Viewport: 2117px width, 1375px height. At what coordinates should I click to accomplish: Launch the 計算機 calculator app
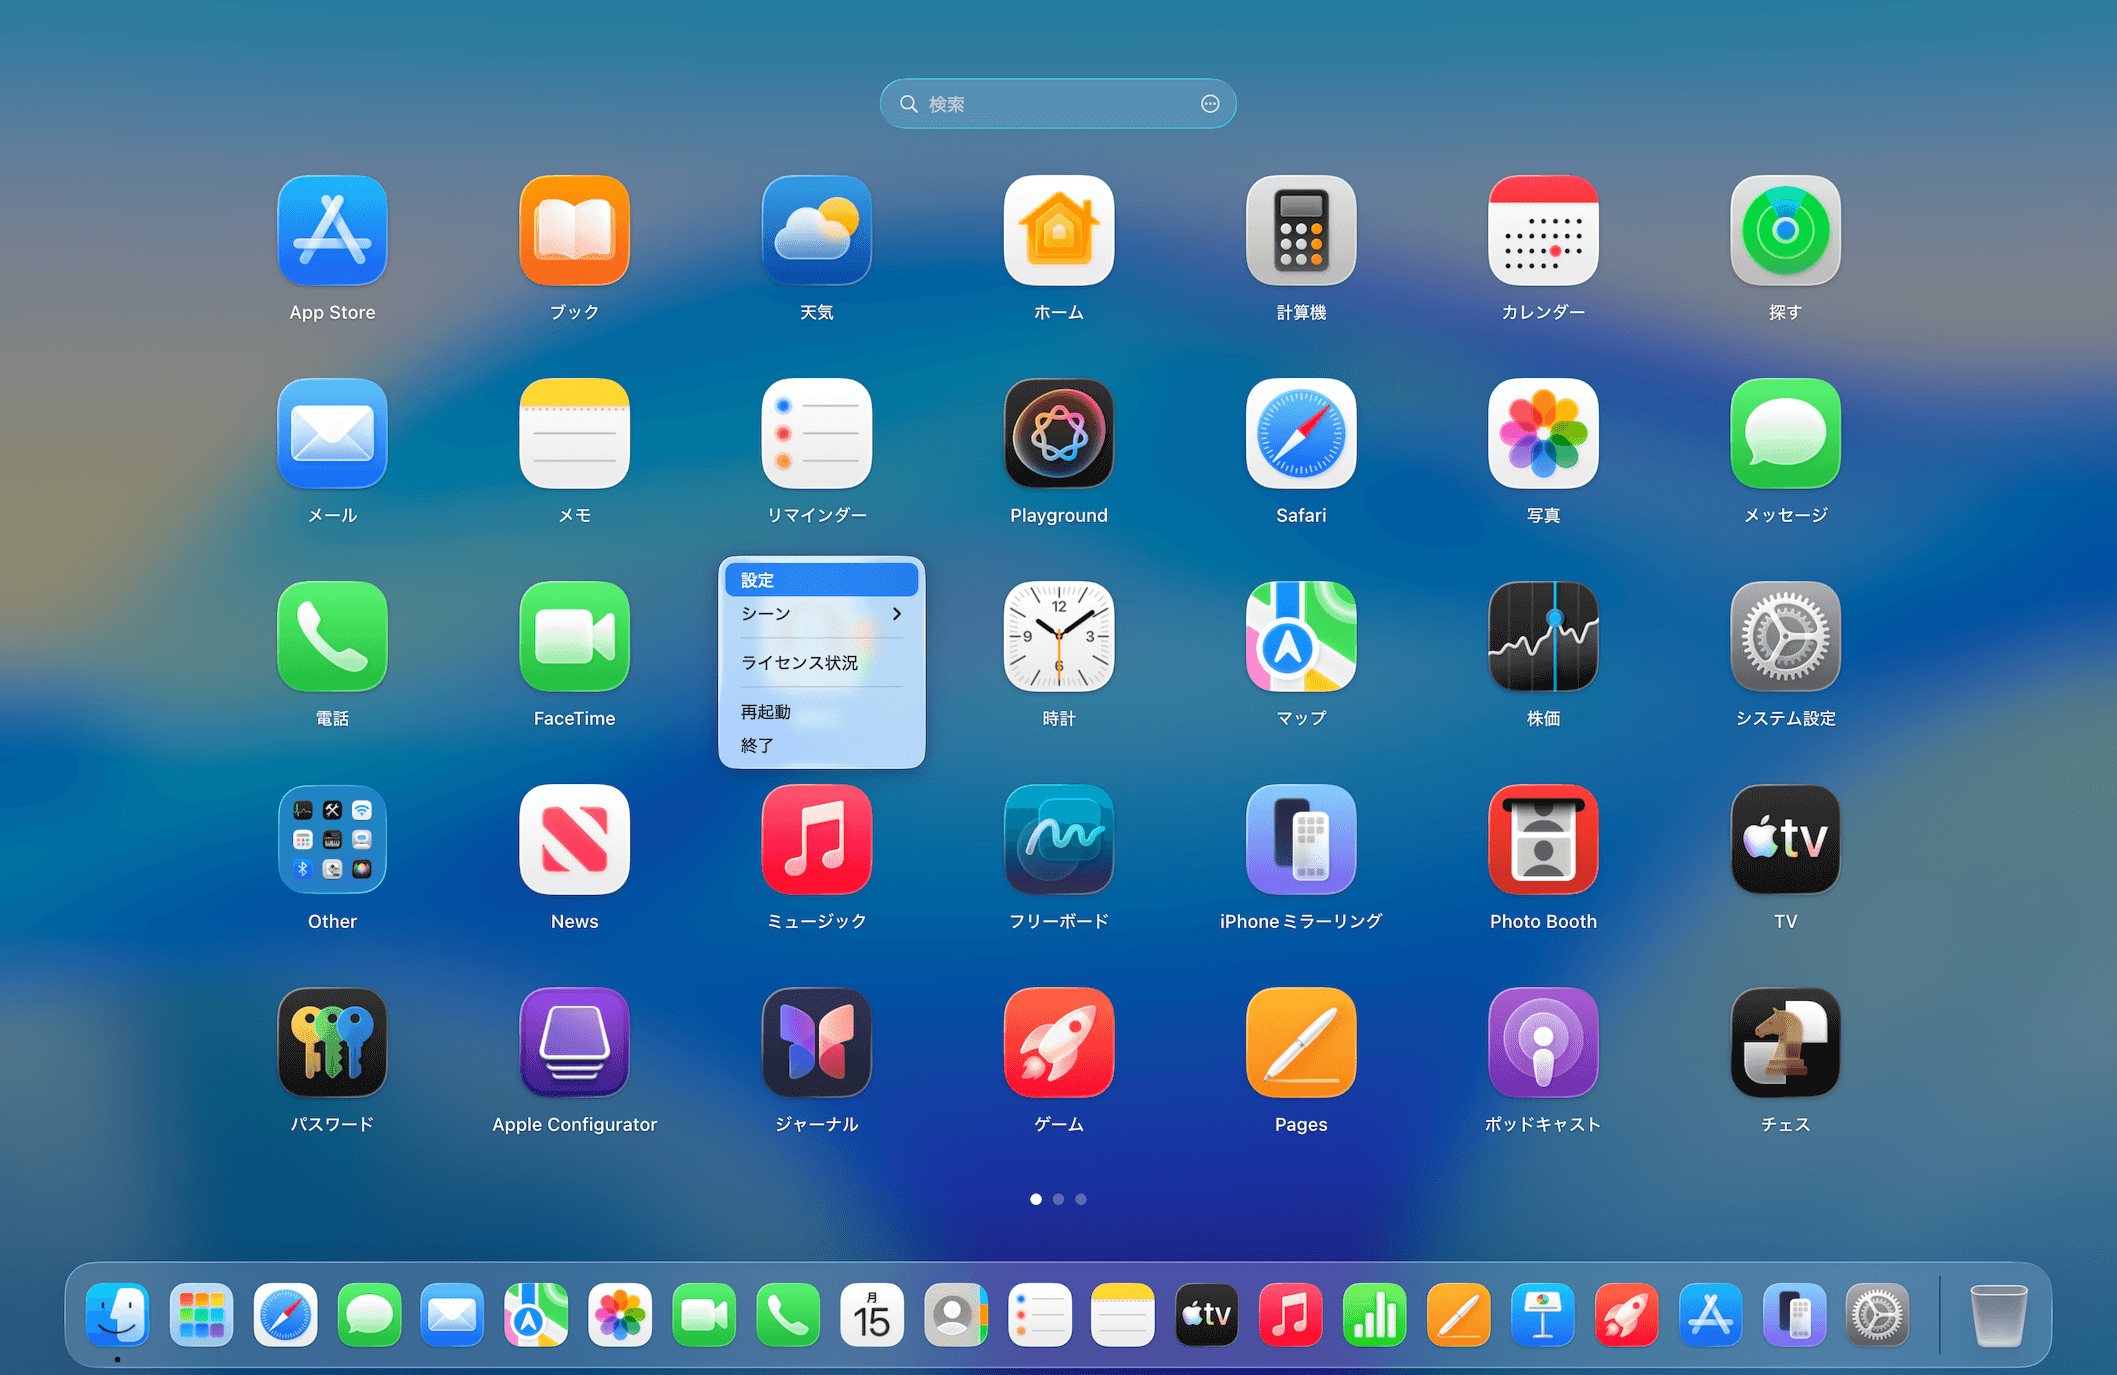click(1301, 231)
